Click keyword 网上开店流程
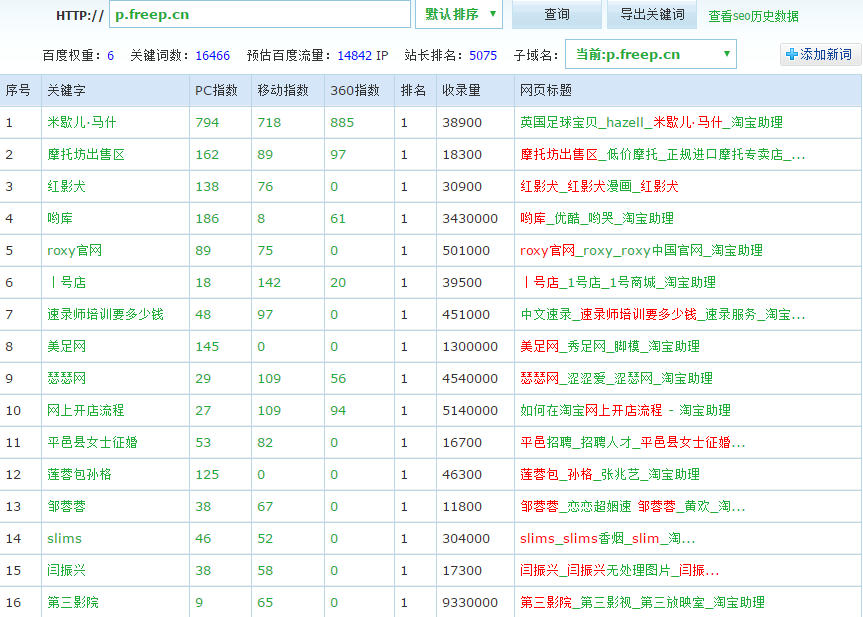This screenshot has height=617, width=863. coord(85,410)
